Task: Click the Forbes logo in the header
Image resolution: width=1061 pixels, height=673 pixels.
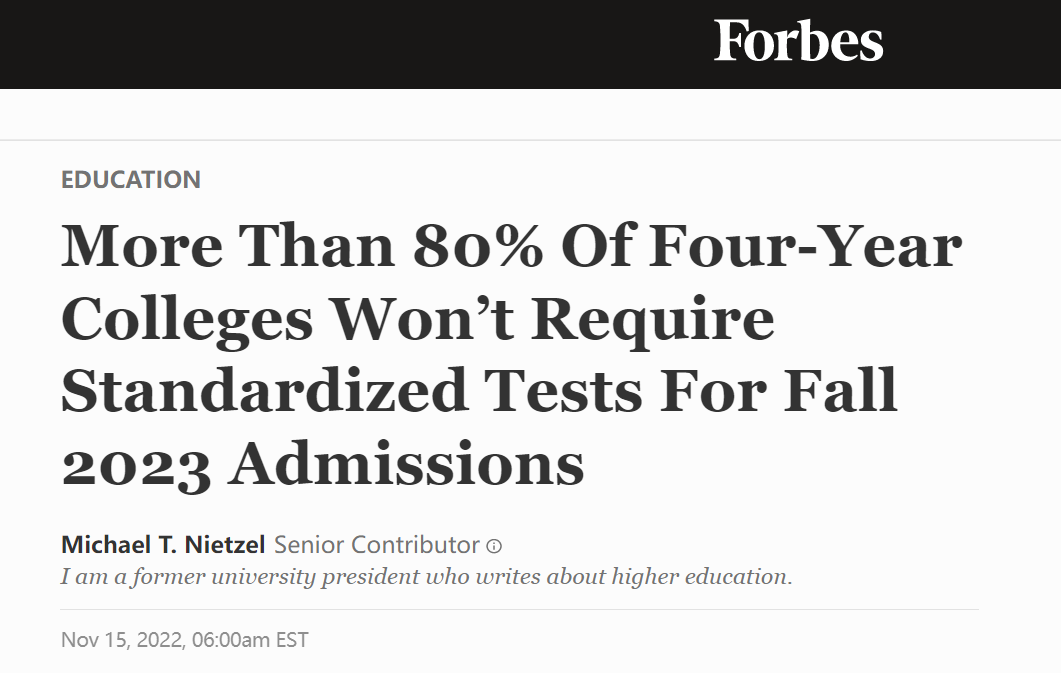Action: 798,41
